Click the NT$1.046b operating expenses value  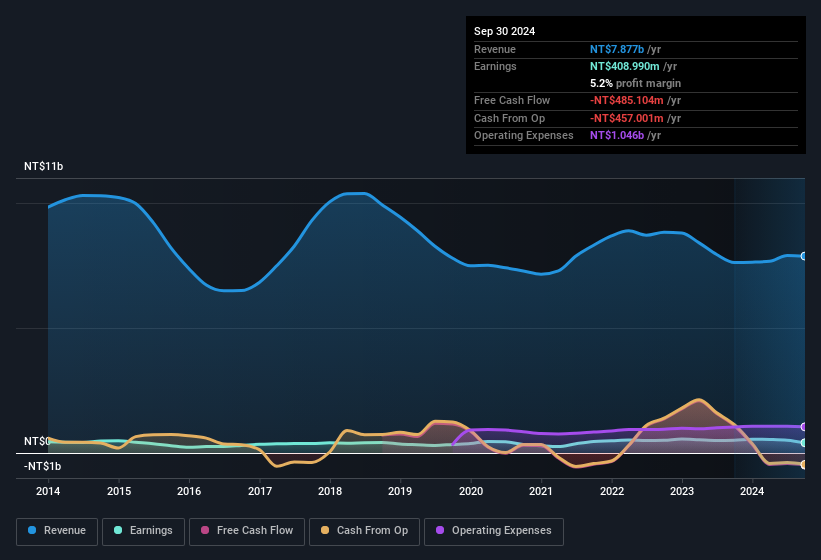(x=617, y=136)
